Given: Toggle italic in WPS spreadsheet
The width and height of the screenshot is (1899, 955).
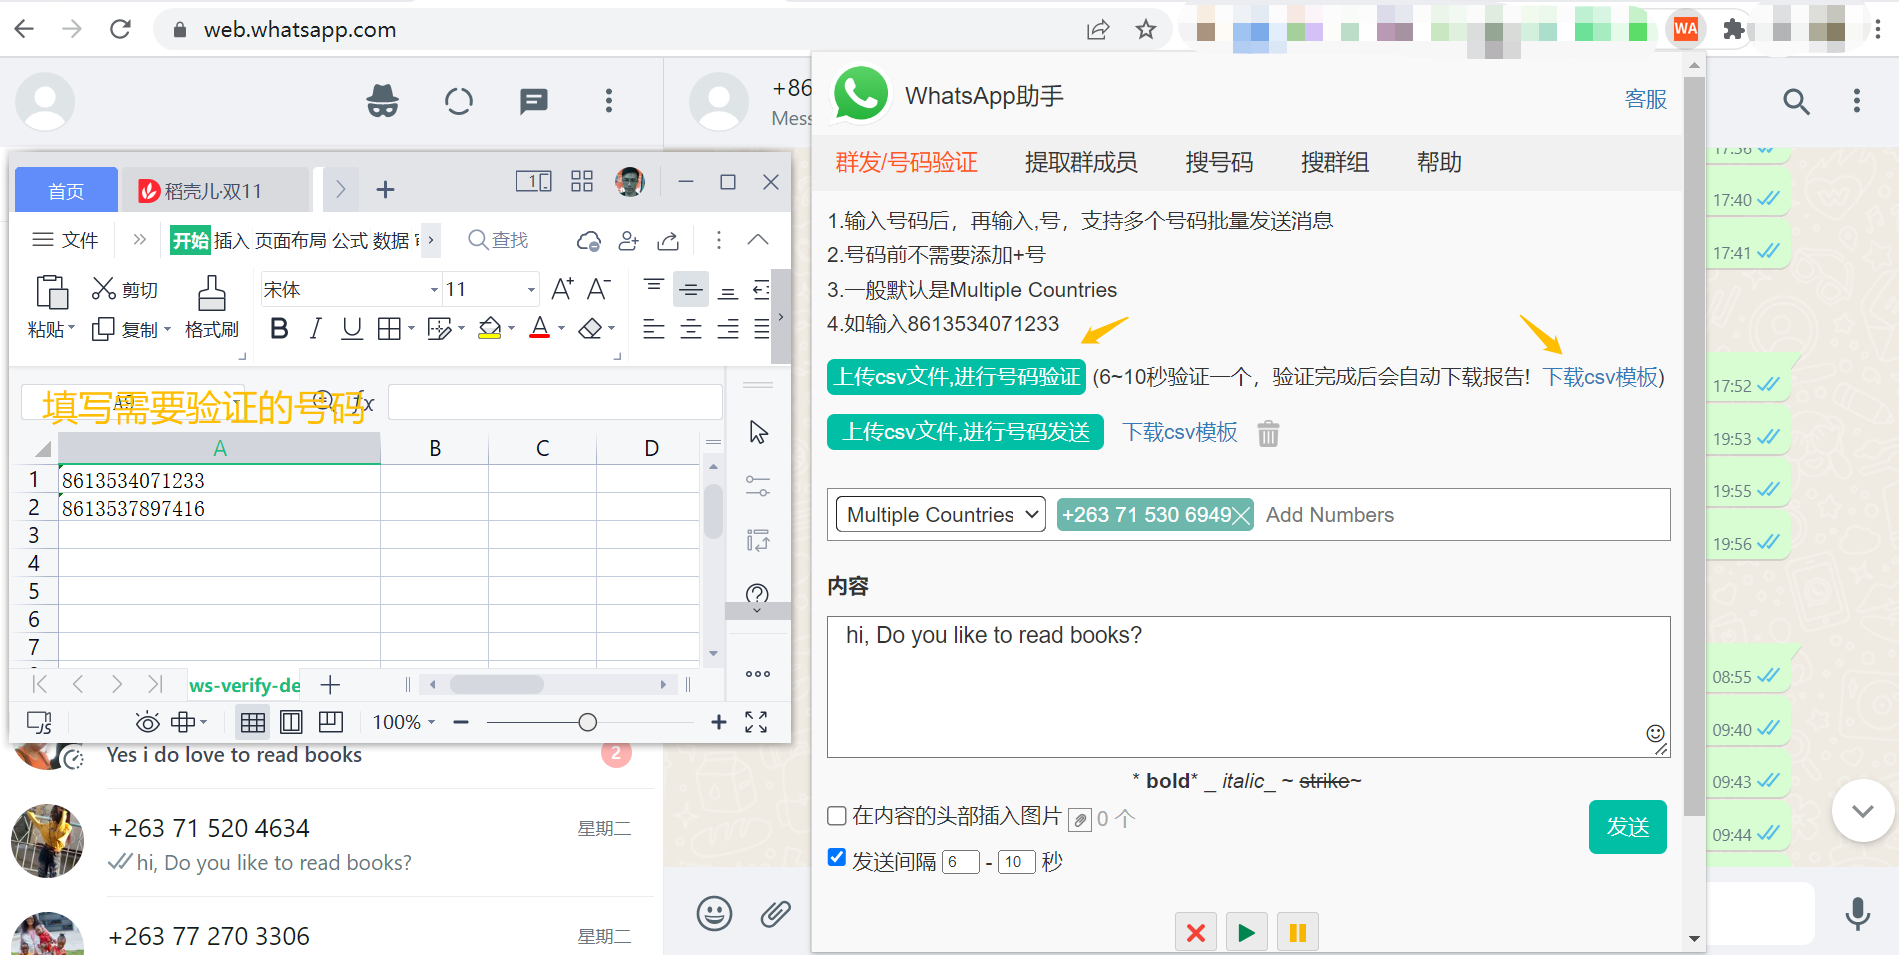Looking at the screenshot, I should click(x=315, y=329).
